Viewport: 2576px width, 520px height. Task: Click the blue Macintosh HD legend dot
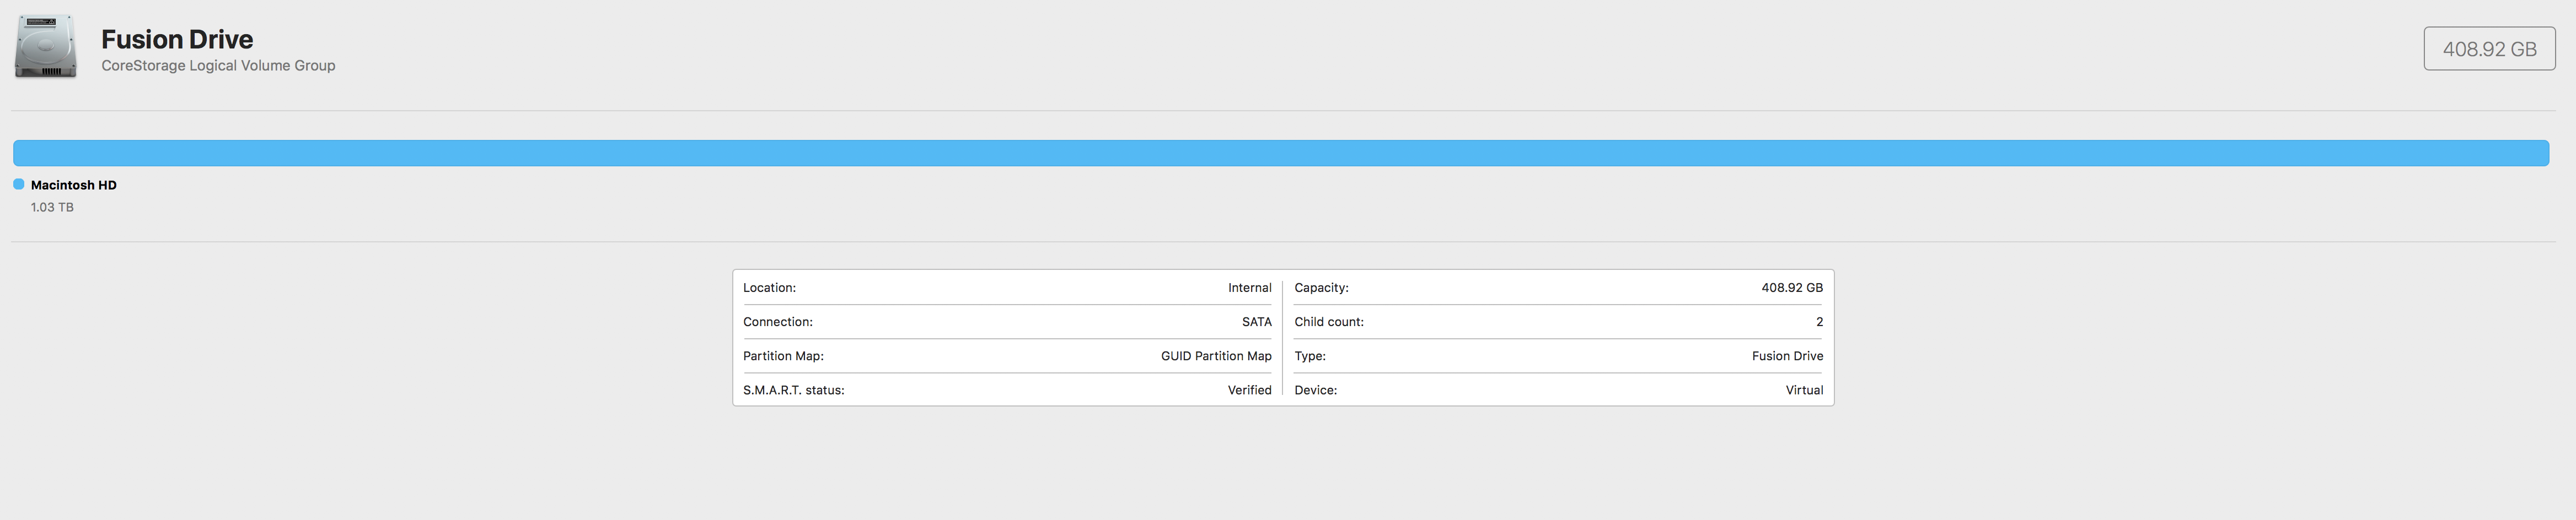pyautogui.click(x=19, y=184)
